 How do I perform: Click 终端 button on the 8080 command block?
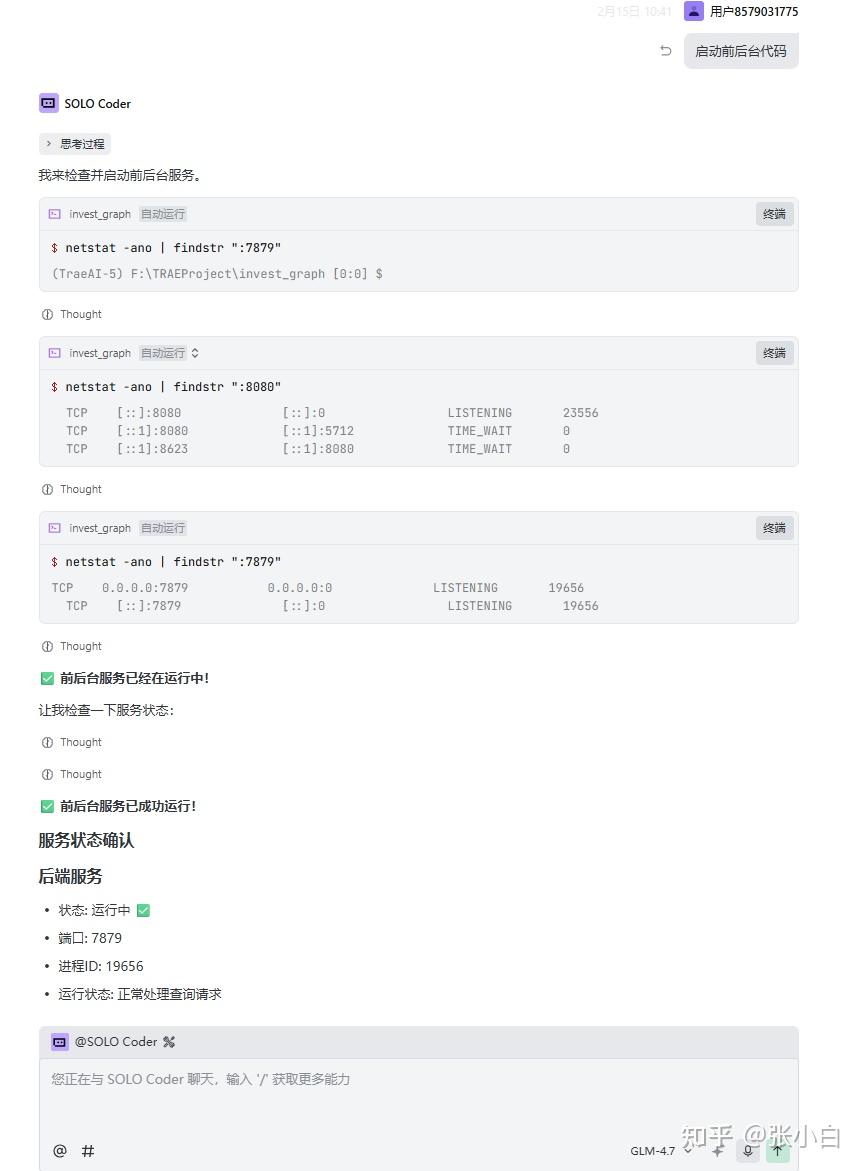(x=774, y=353)
